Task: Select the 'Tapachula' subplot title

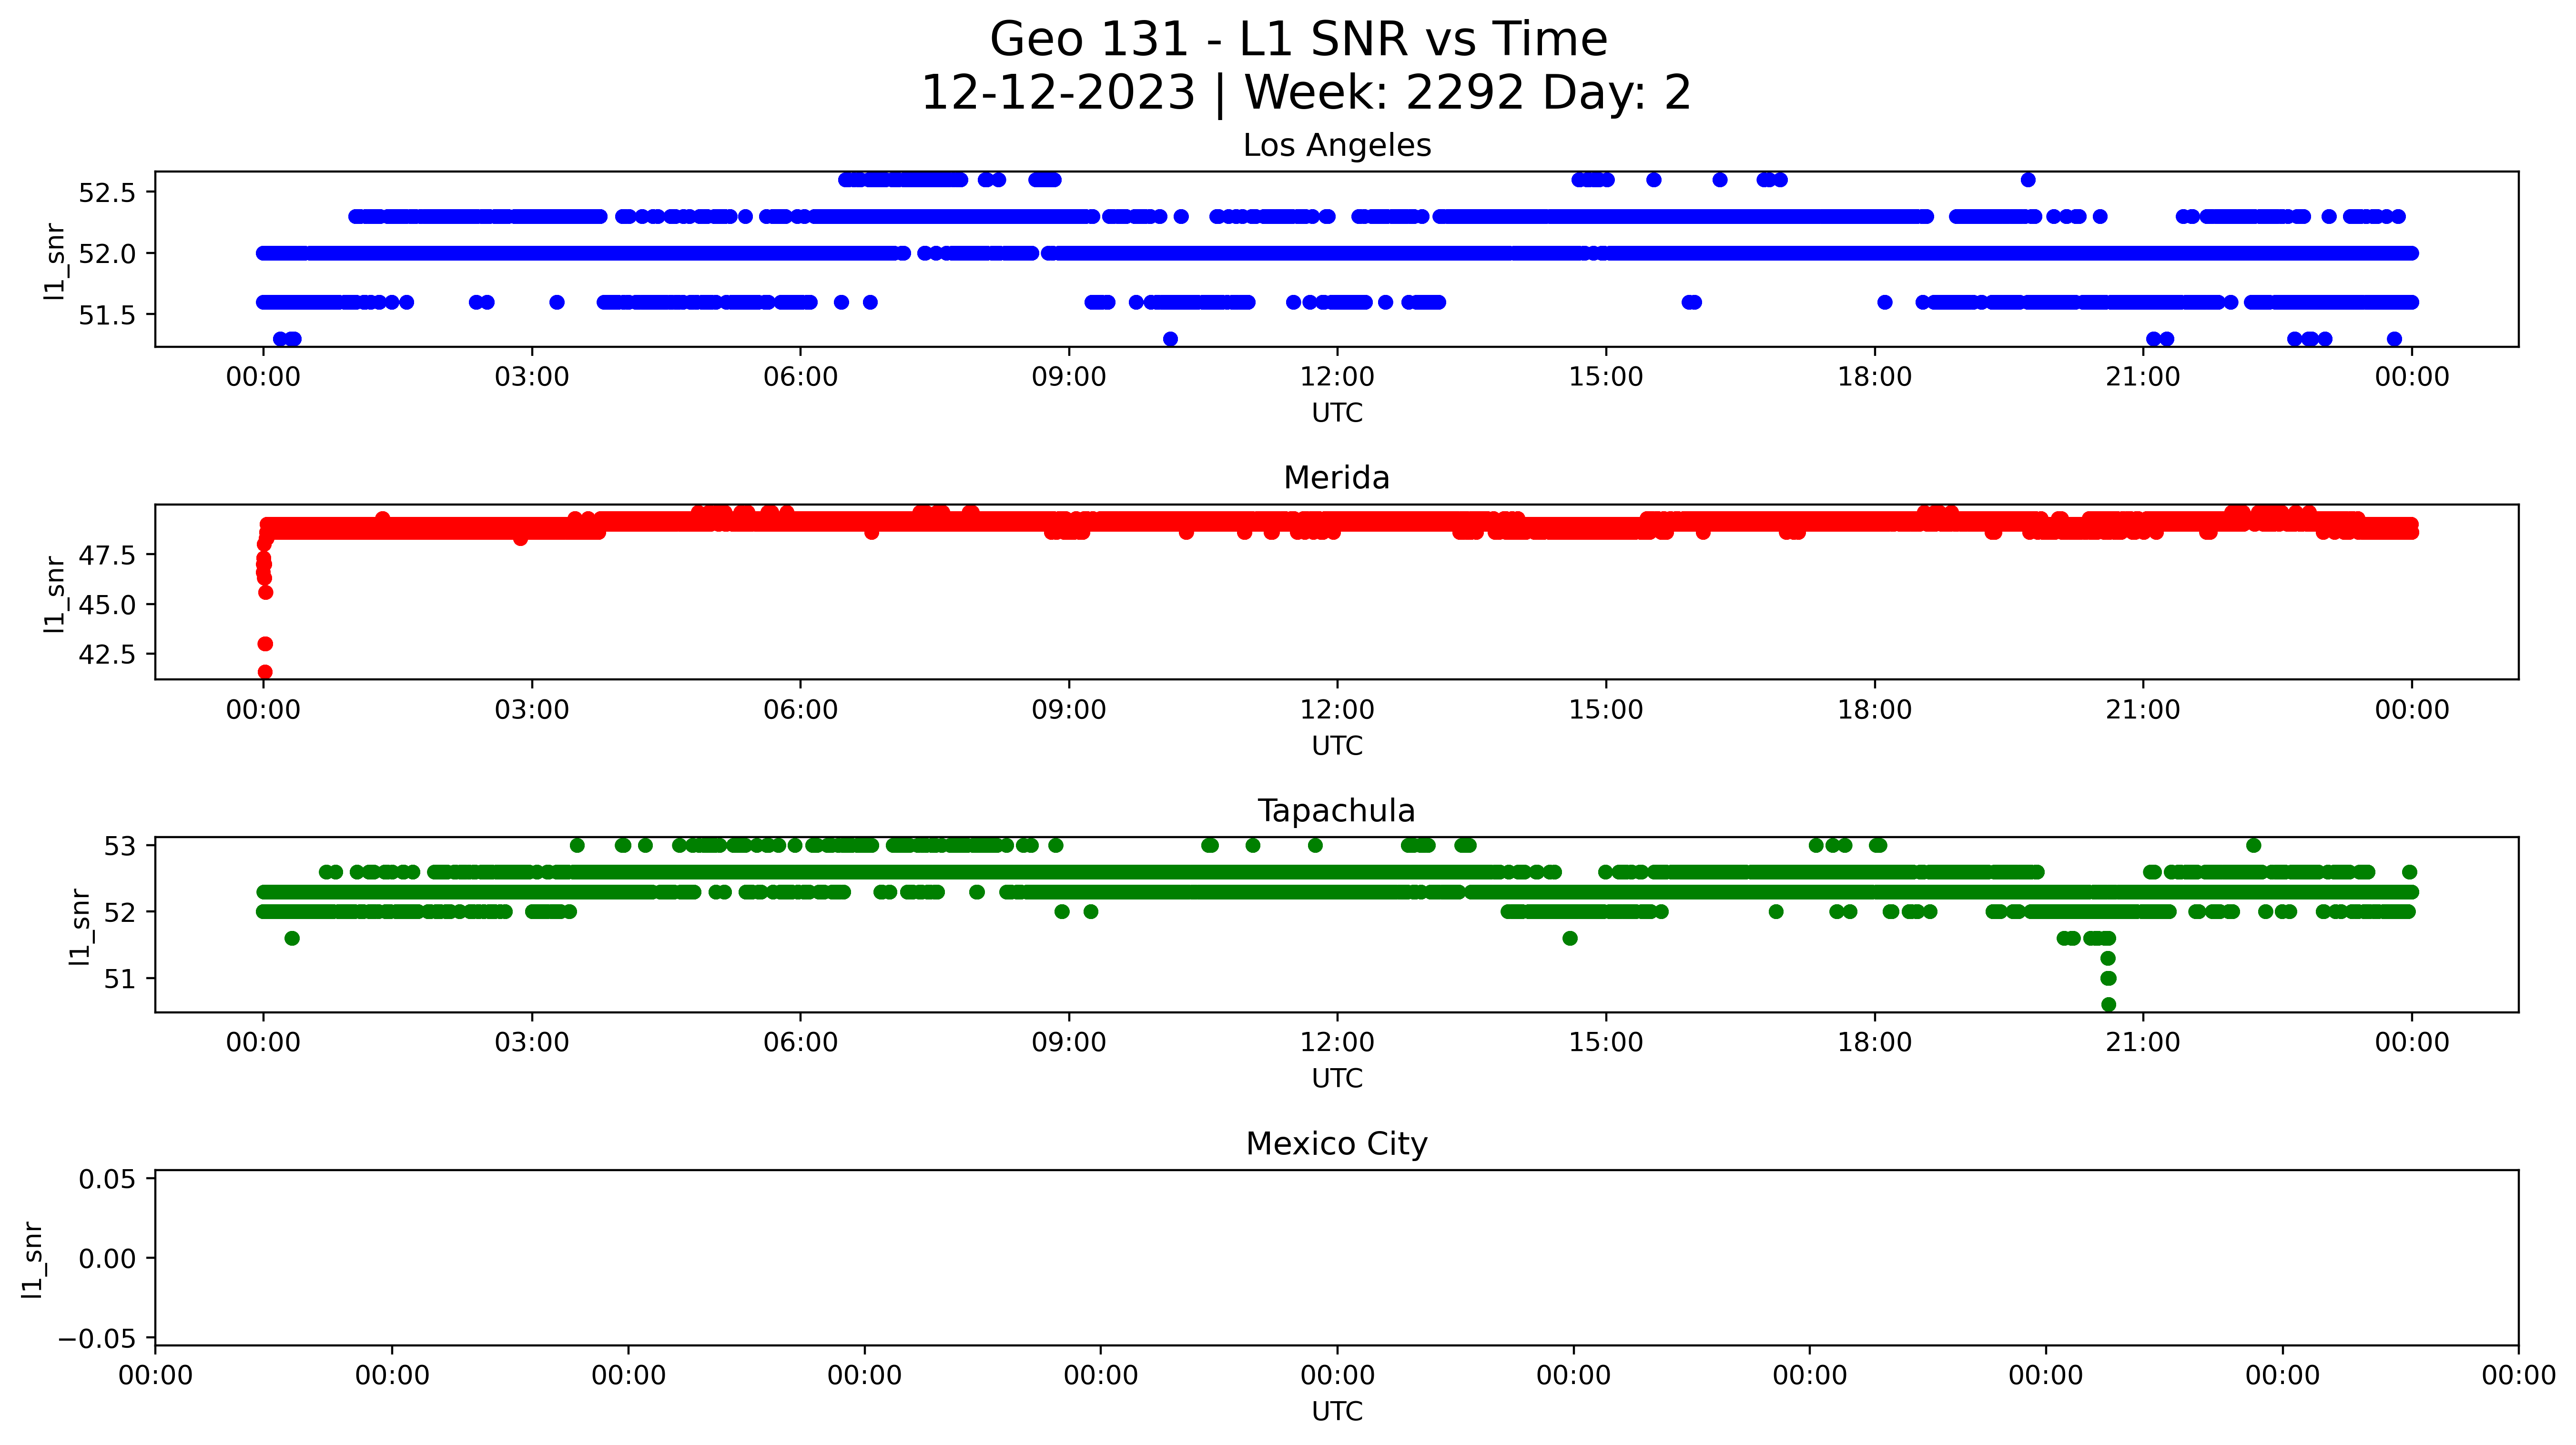Action: [x=1337, y=811]
